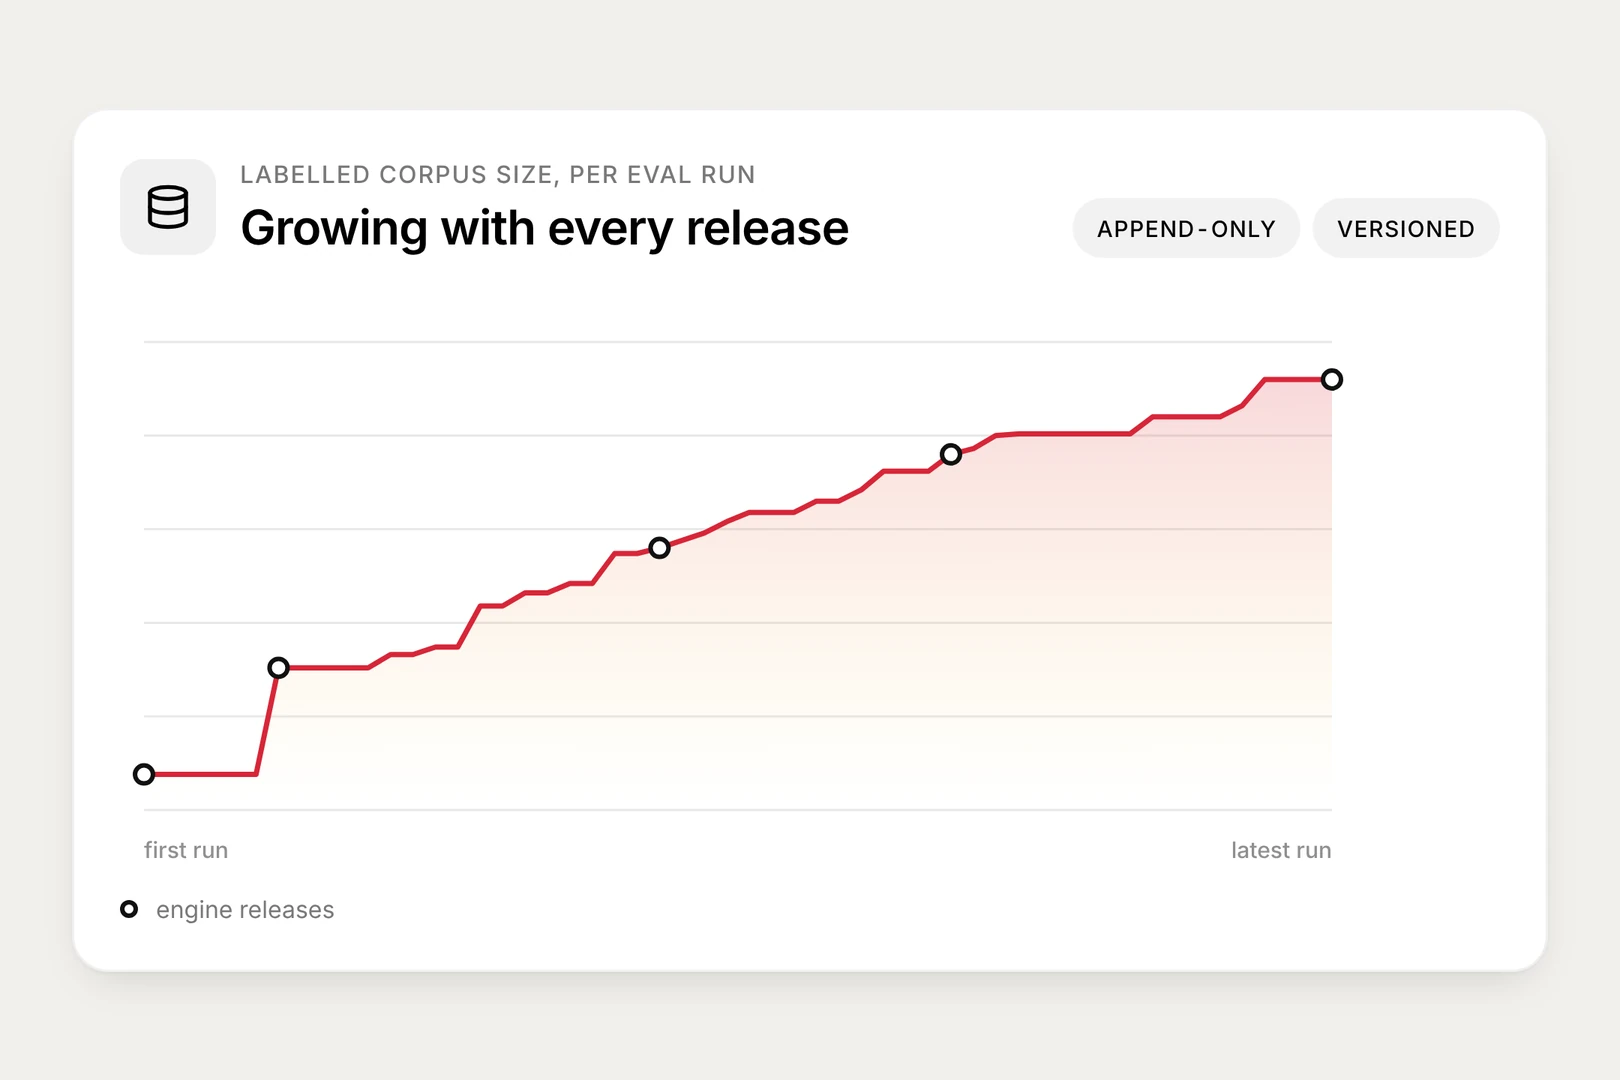
Task: Click the engine releases legend circle icon
Action: click(x=129, y=909)
